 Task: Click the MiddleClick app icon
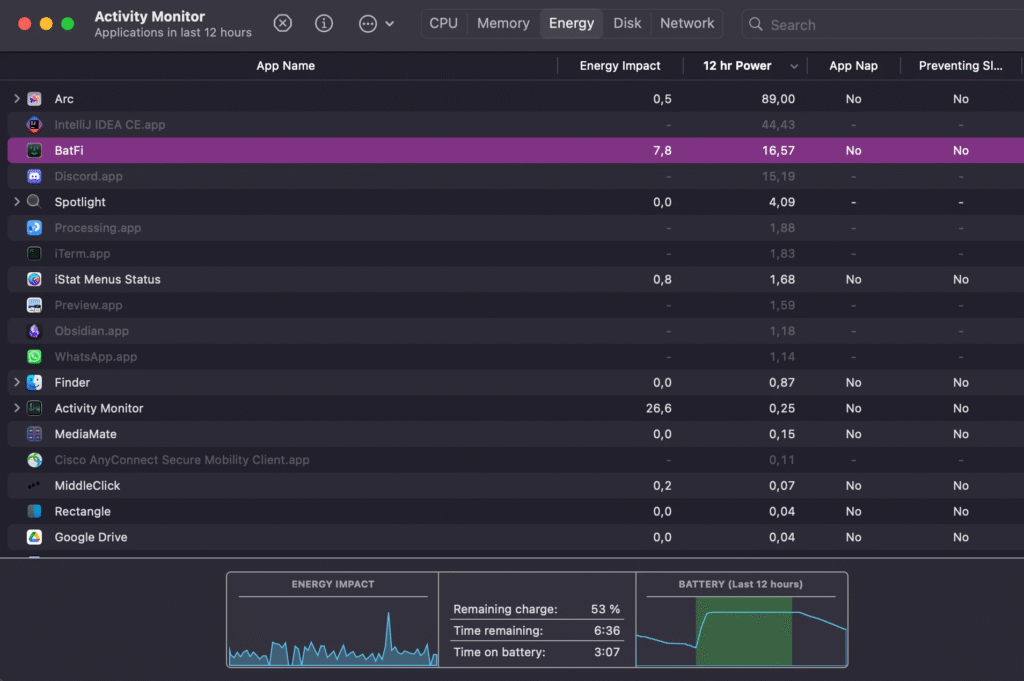pos(34,485)
